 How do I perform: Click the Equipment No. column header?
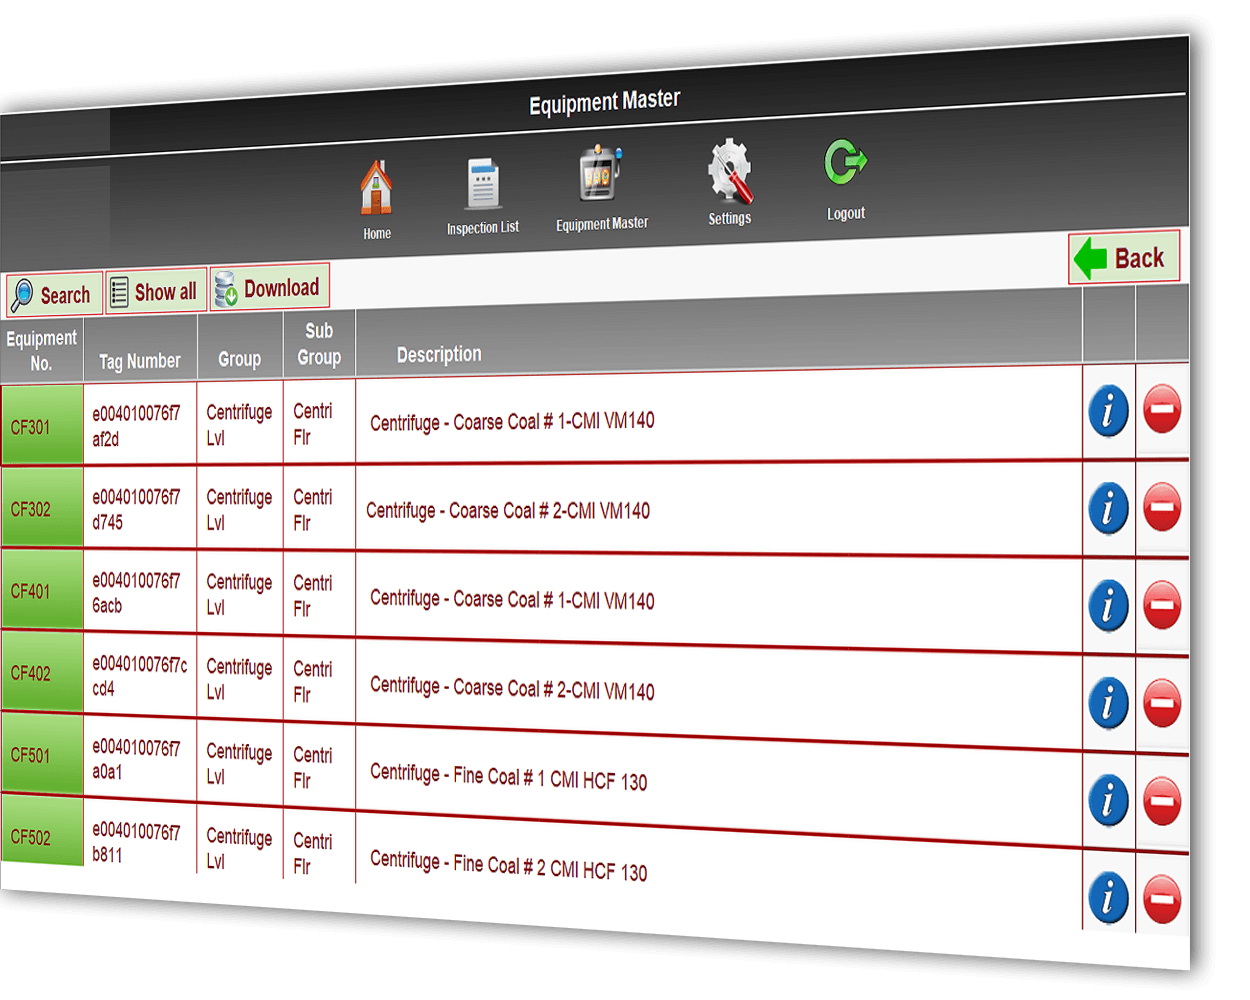pyautogui.click(x=41, y=351)
